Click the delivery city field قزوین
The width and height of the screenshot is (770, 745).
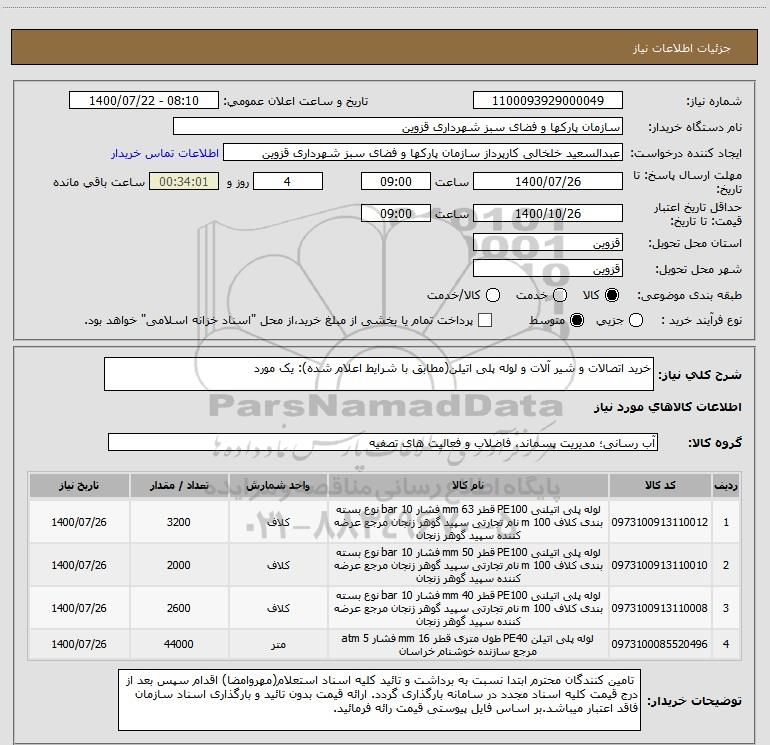pyautogui.click(x=548, y=269)
